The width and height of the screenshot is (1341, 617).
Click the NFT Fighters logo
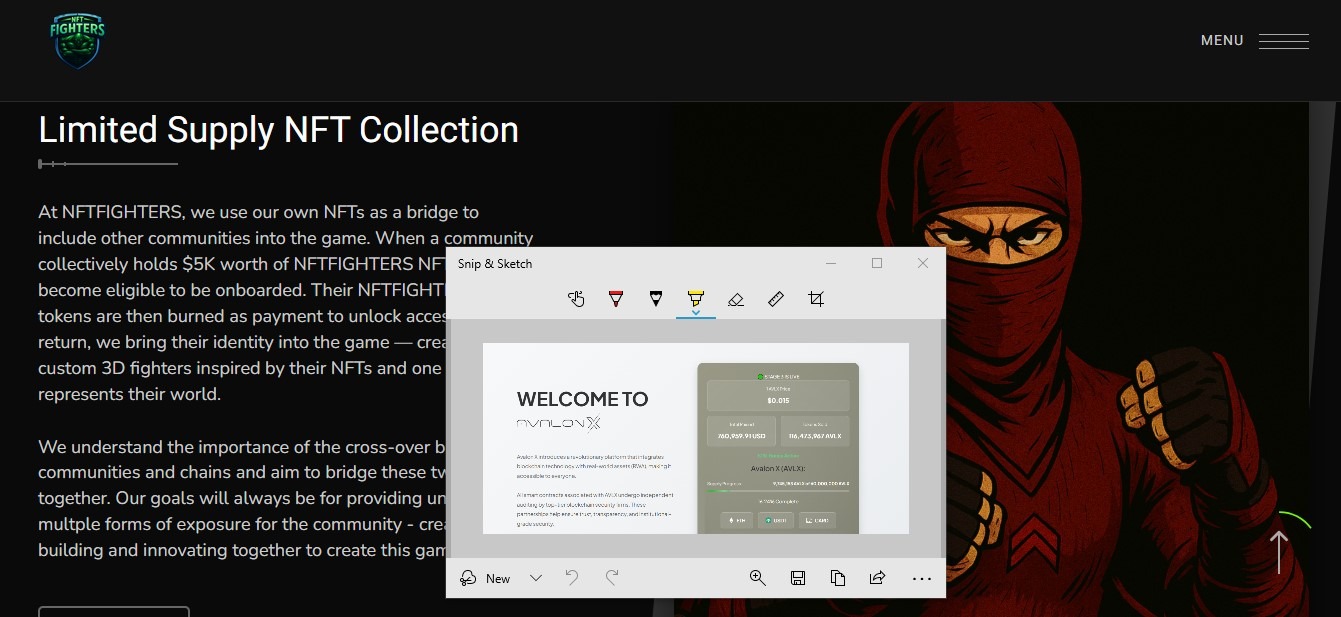click(78, 41)
